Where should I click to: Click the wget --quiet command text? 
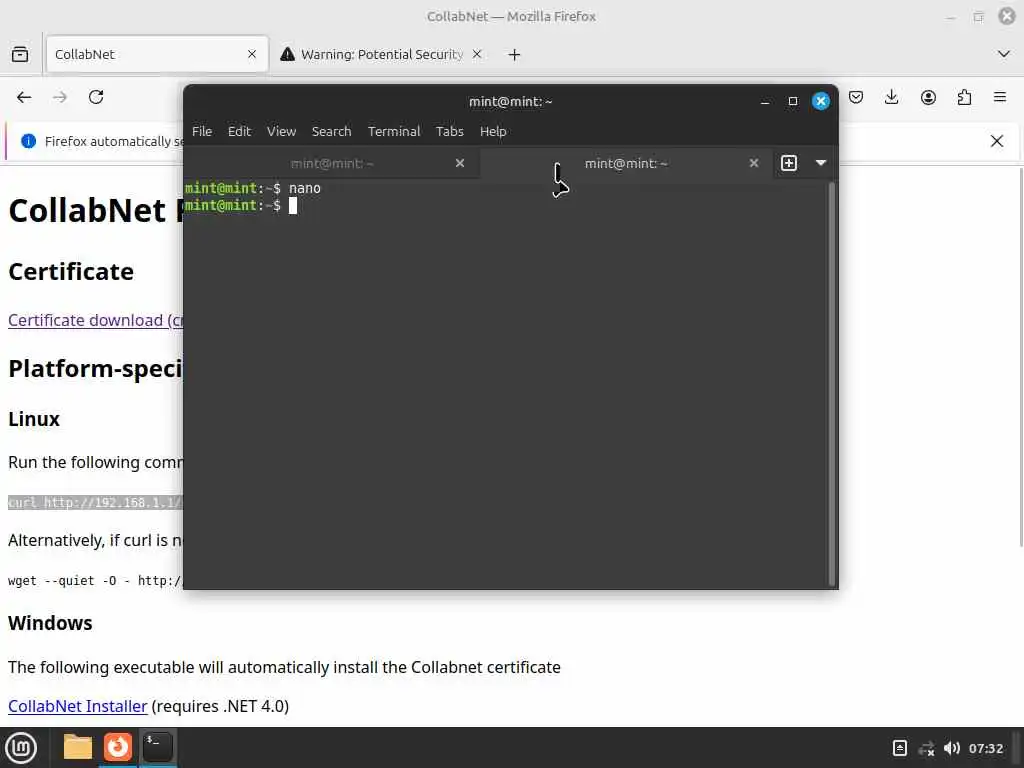(x=95, y=581)
